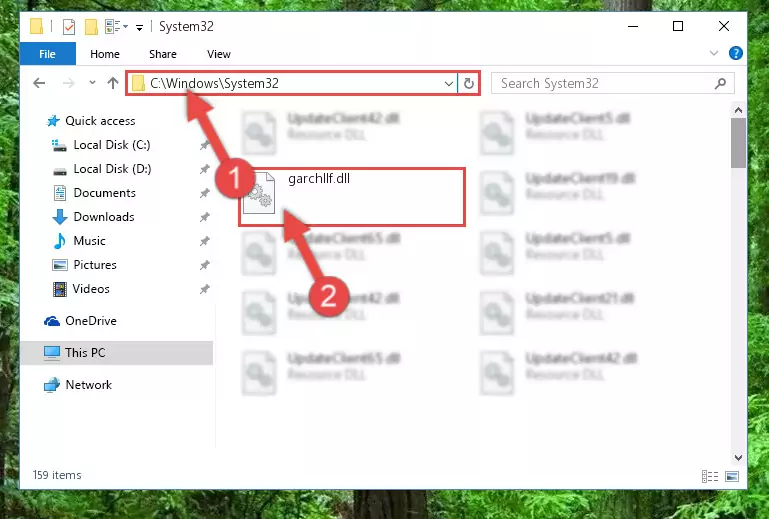Viewport: 769px width, 519px height.
Task: Click the scroll down arrow of file list
Action: 738,457
